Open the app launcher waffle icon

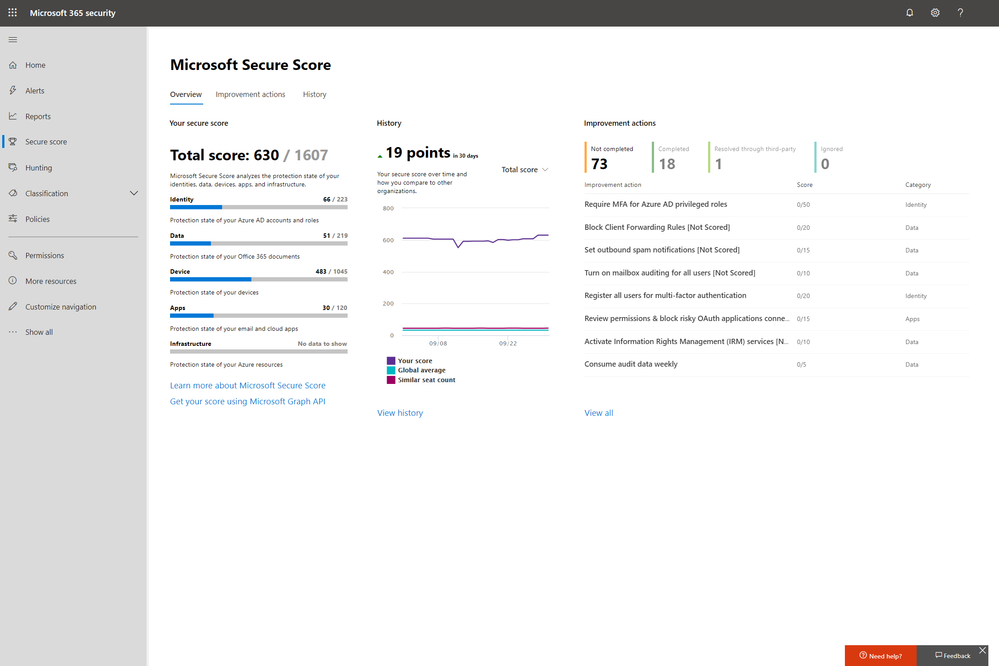[12, 13]
